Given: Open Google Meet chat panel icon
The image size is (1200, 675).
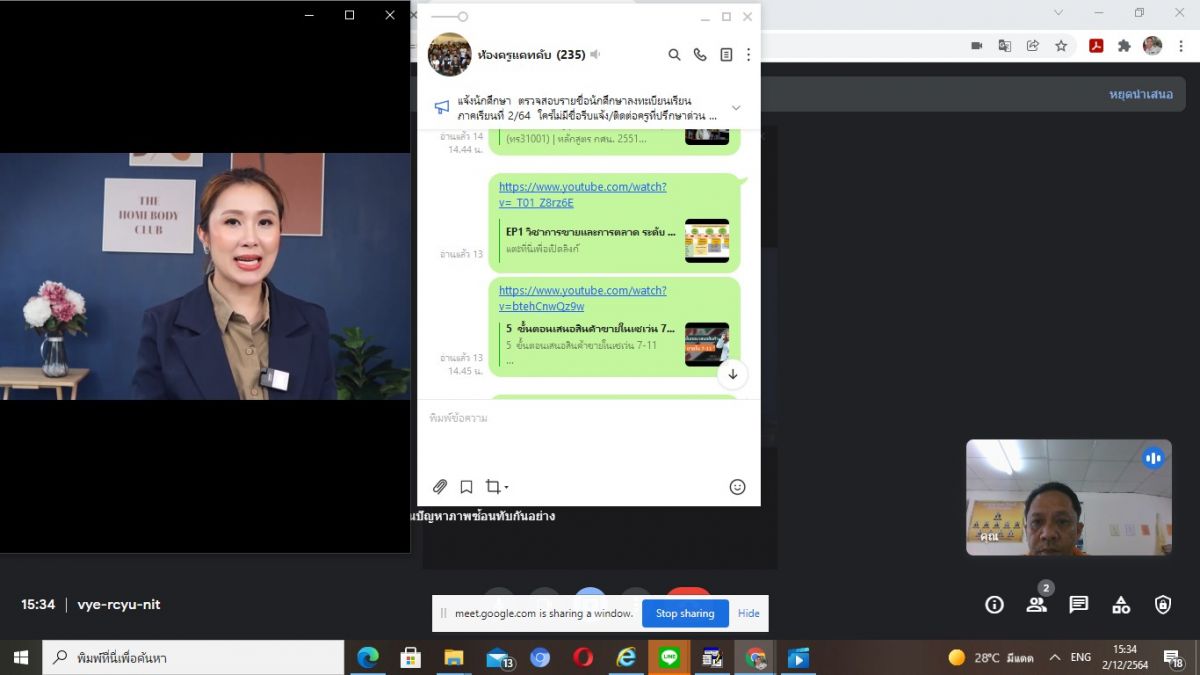Looking at the screenshot, I should pyautogui.click(x=1078, y=604).
